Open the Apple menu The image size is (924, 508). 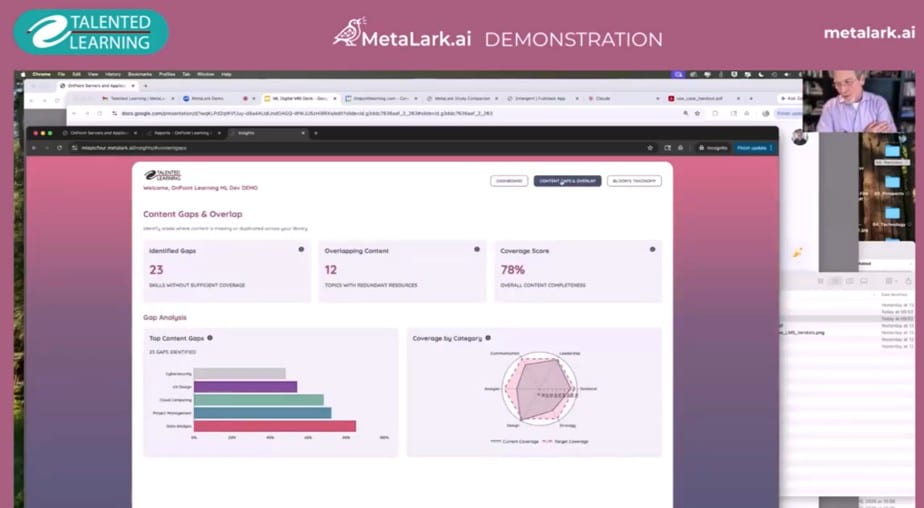pos(24,74)
